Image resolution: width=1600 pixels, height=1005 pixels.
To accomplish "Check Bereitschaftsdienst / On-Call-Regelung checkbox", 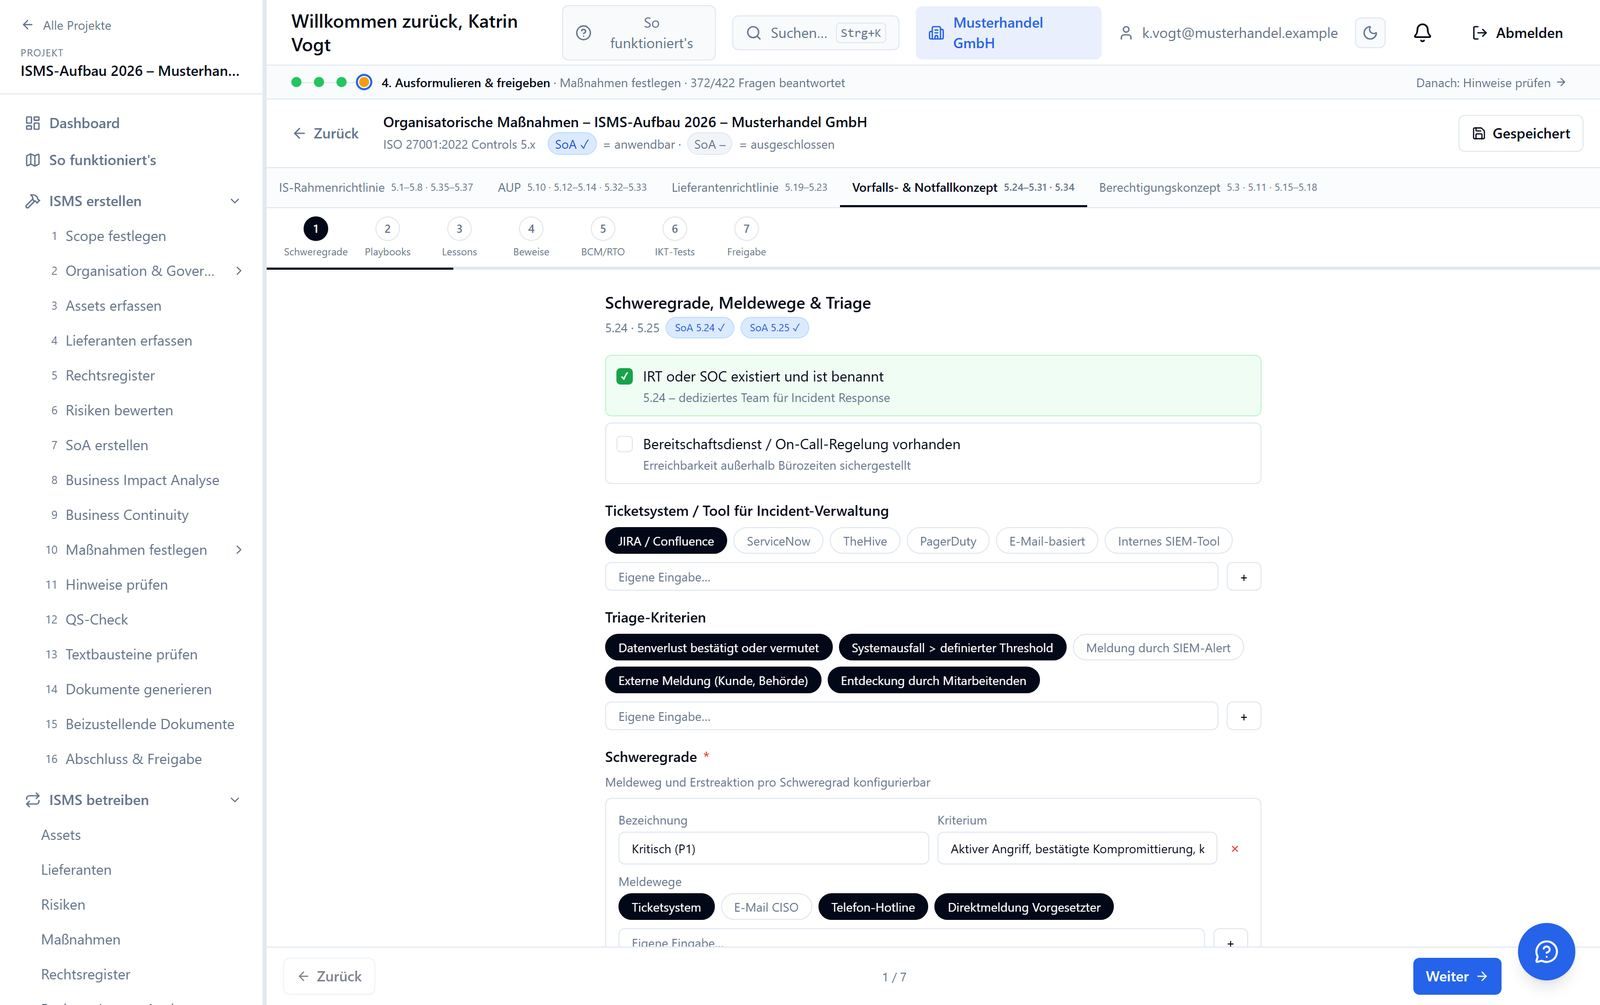I will [x=625, y=444].
